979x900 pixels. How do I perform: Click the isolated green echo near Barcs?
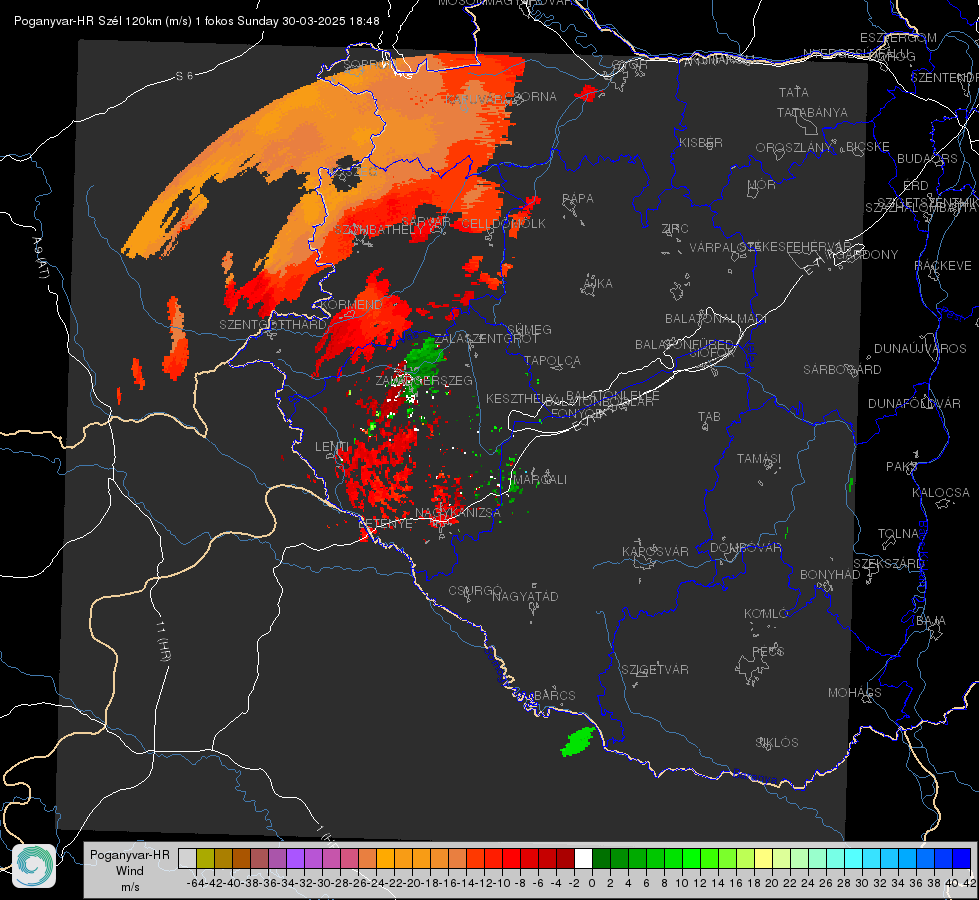(x=578, y=742)
